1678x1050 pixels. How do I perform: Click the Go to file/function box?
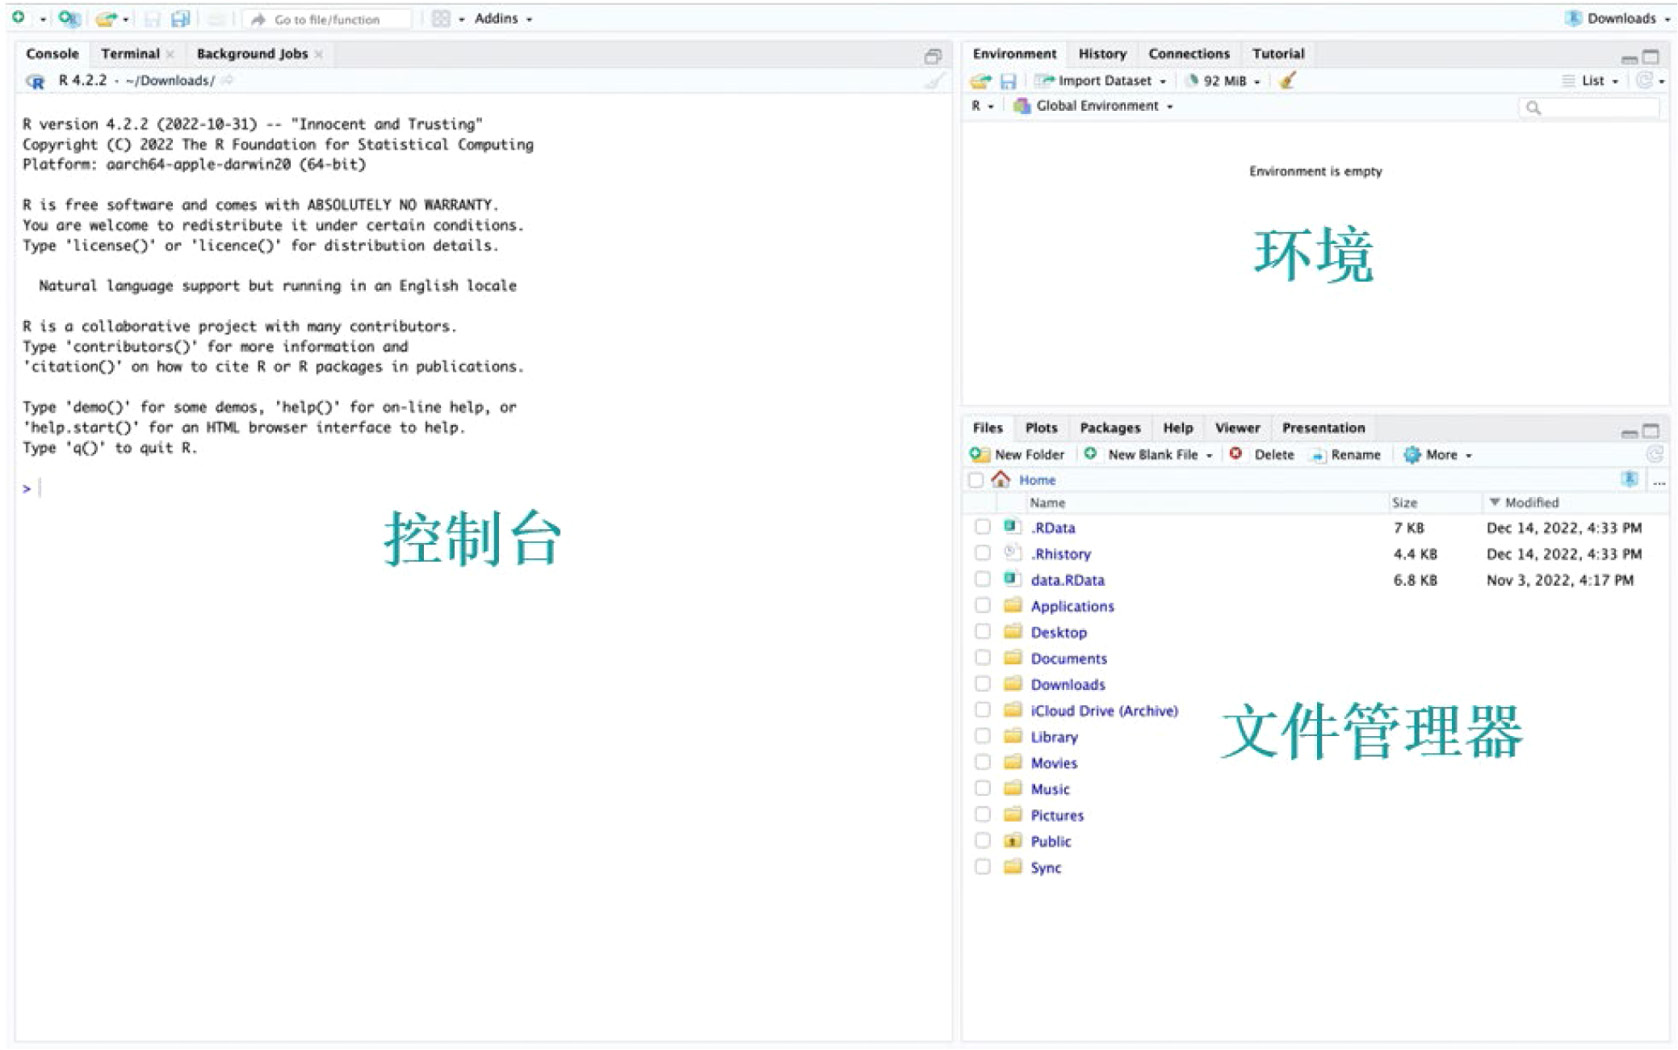coord(328,19)
